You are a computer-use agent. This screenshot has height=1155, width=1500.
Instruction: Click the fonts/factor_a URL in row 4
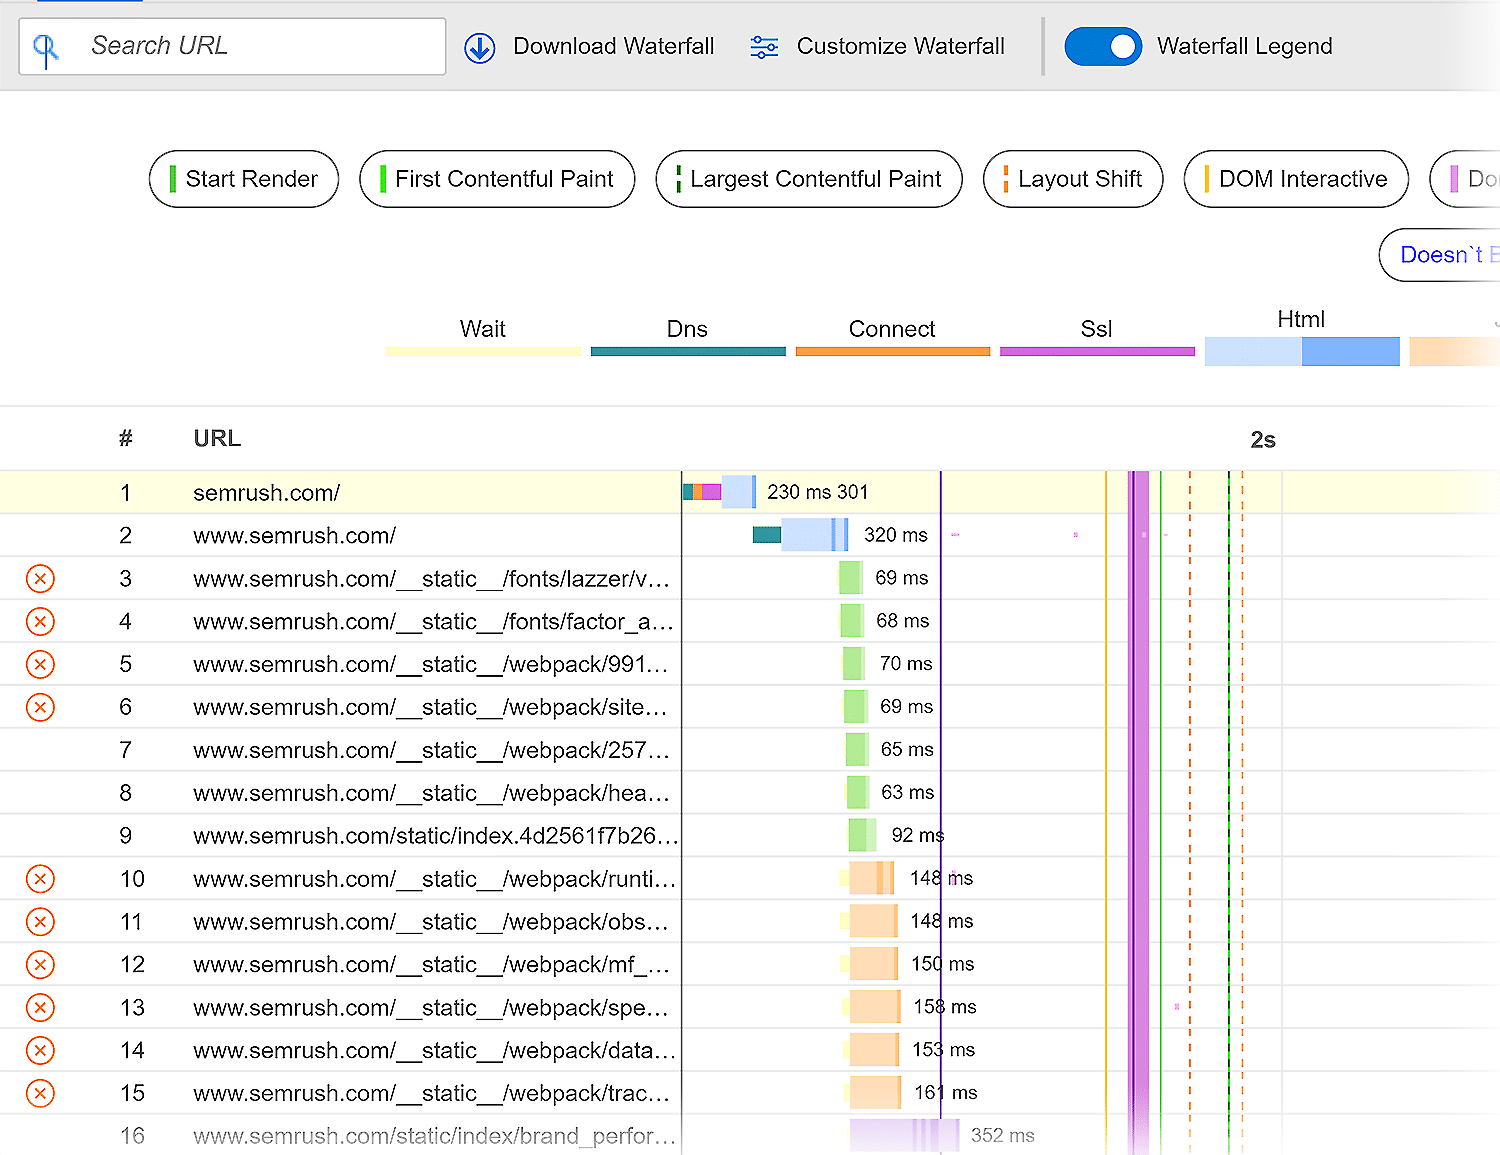(434, 622)
